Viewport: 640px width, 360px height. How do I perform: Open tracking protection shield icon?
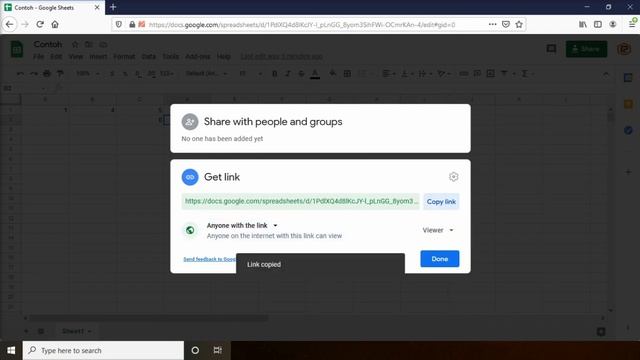[x=119, y=24]
